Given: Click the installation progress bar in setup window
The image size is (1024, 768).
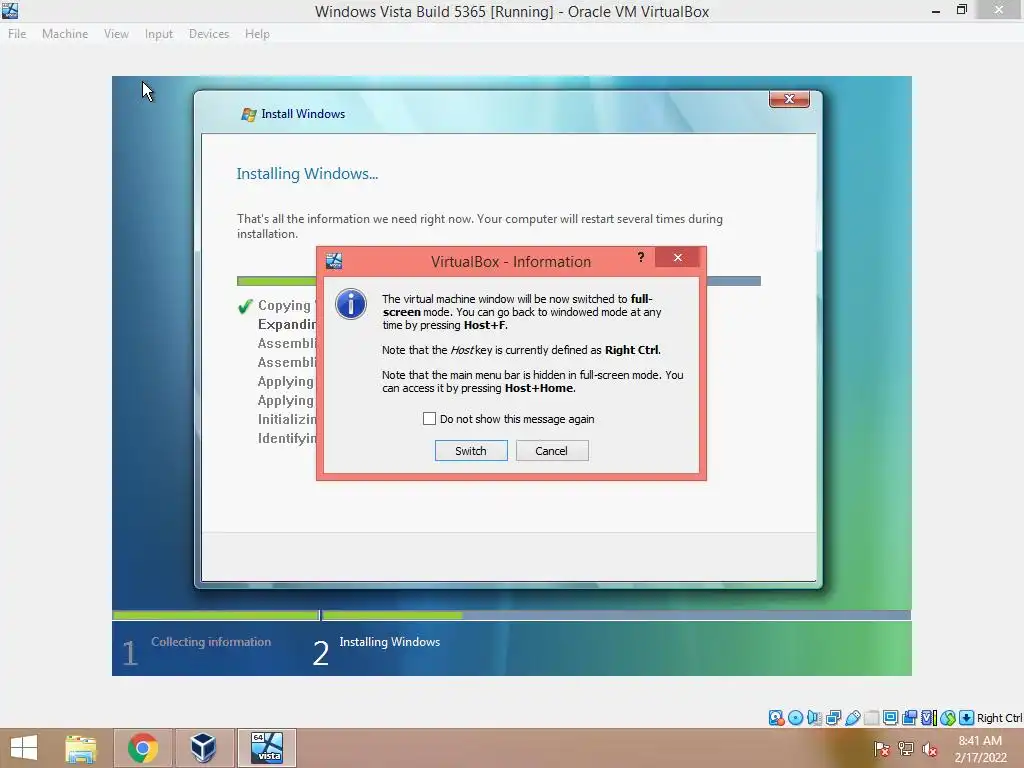Looking at the screenshot, I should click(499, 281).
